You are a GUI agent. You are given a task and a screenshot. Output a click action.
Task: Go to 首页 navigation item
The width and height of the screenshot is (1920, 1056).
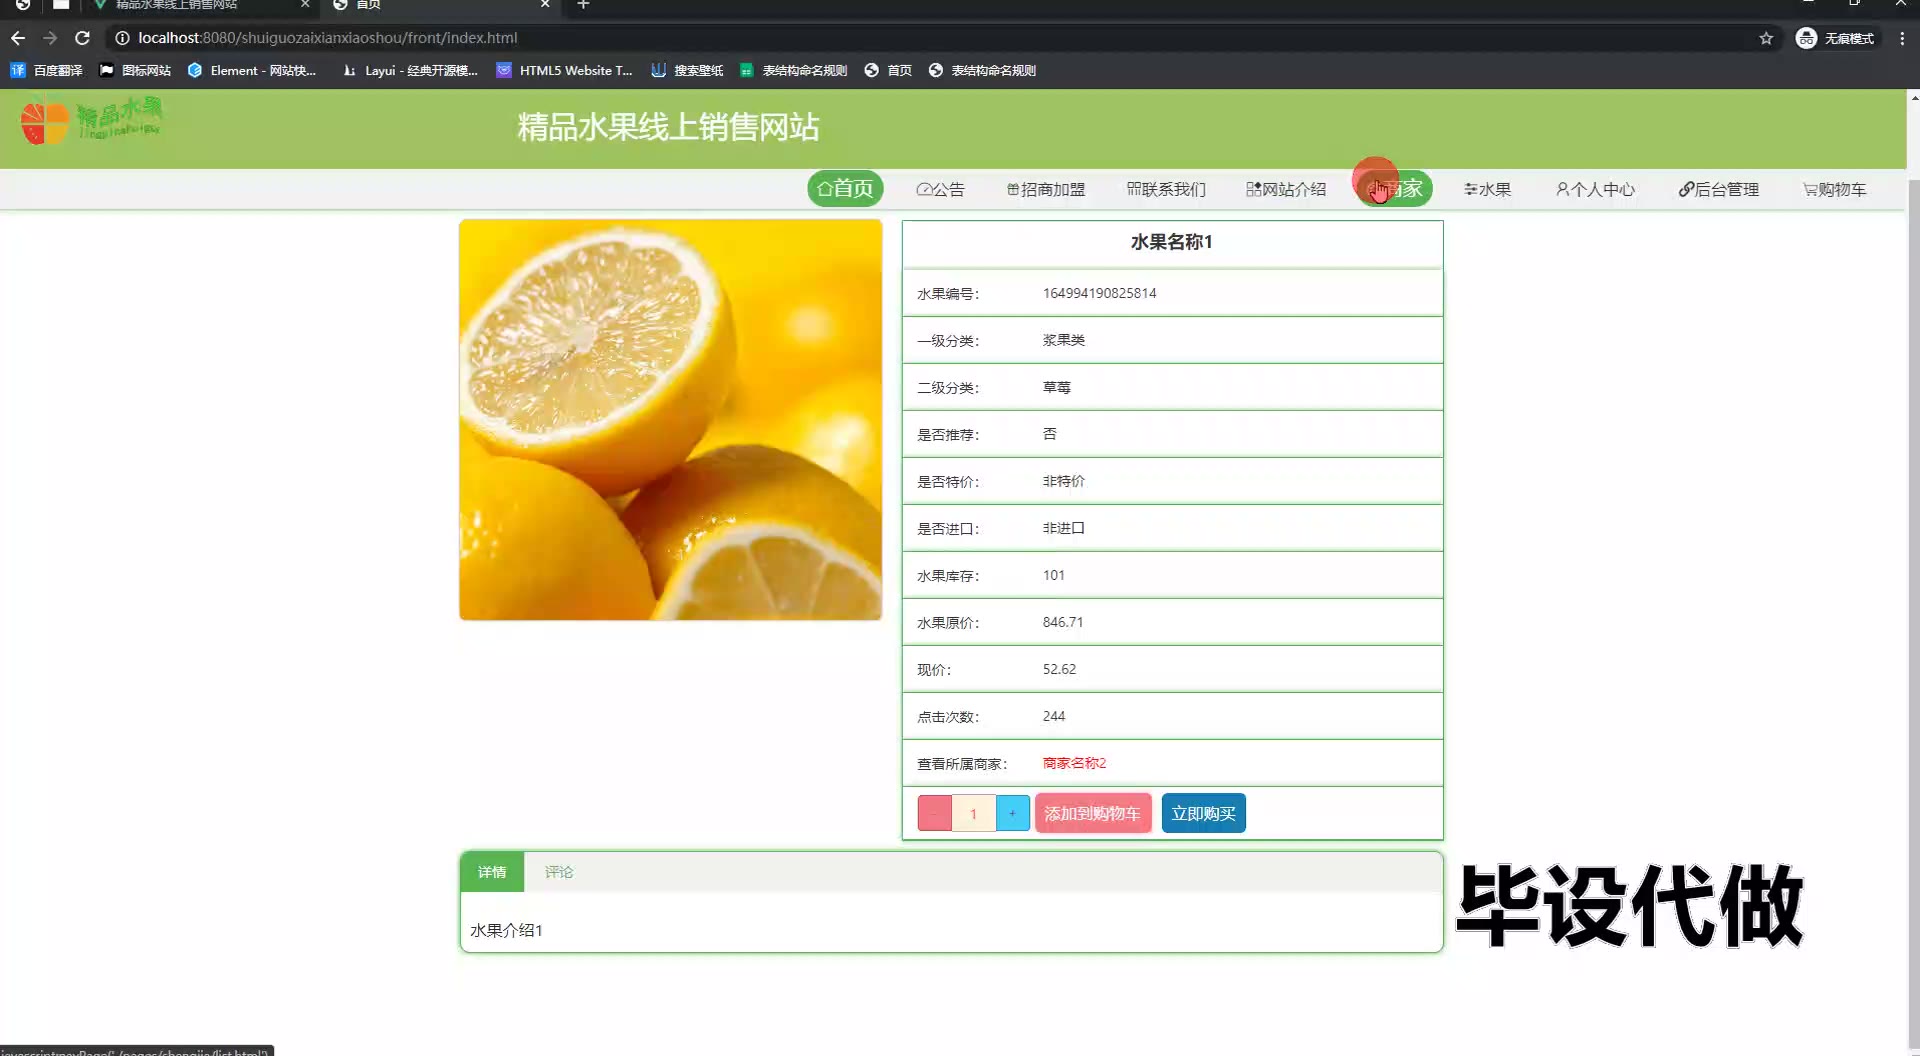pyautogui.click(x=845, y=189)
